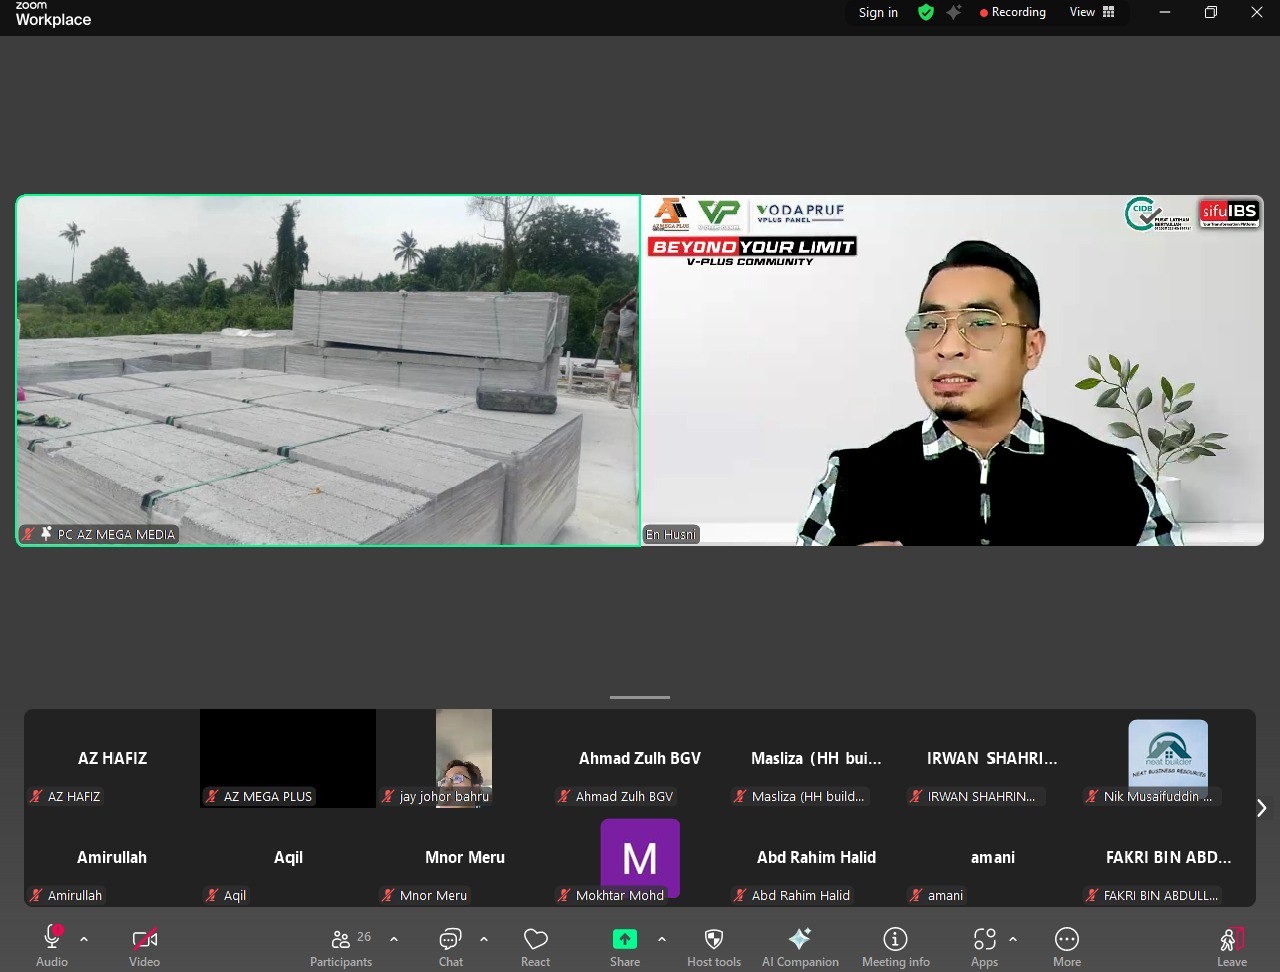
Task: Start screen sharing with Share button
Action: tap(625, 946)
